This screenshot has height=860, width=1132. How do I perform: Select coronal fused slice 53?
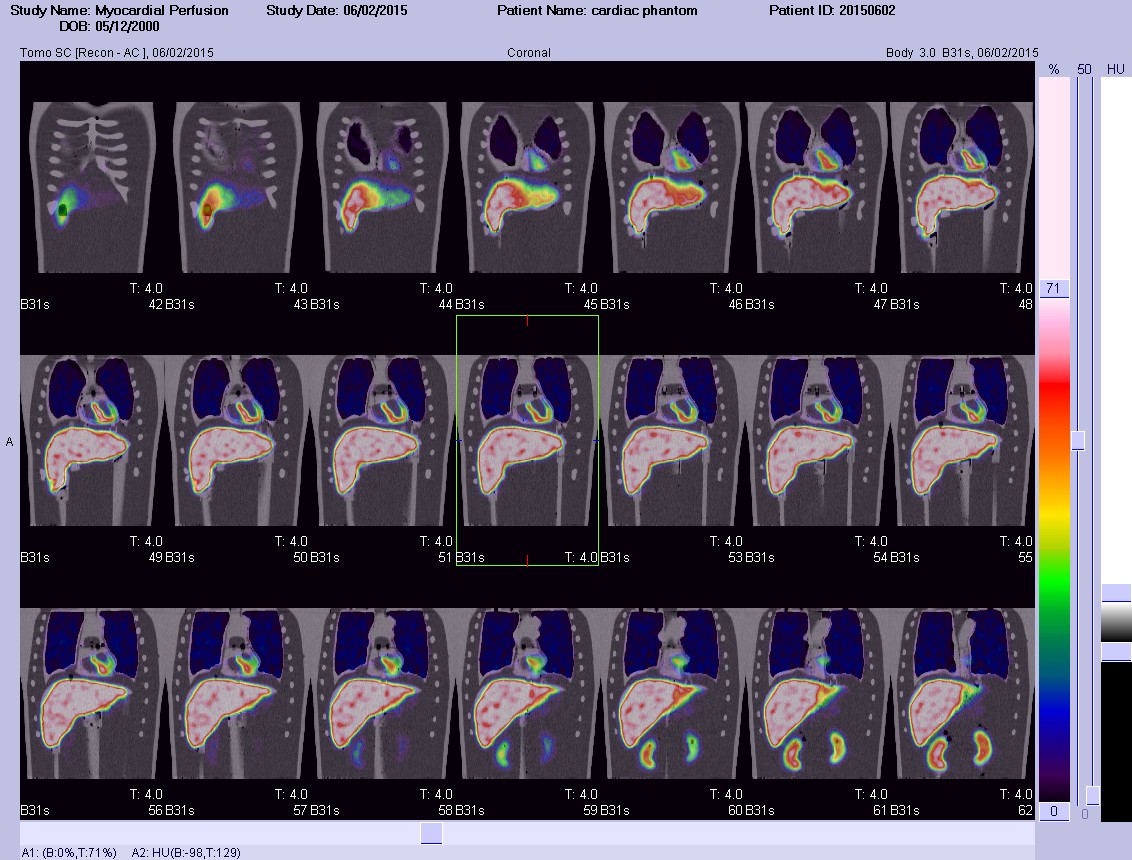pyautogui.click(x=672, y=440)
